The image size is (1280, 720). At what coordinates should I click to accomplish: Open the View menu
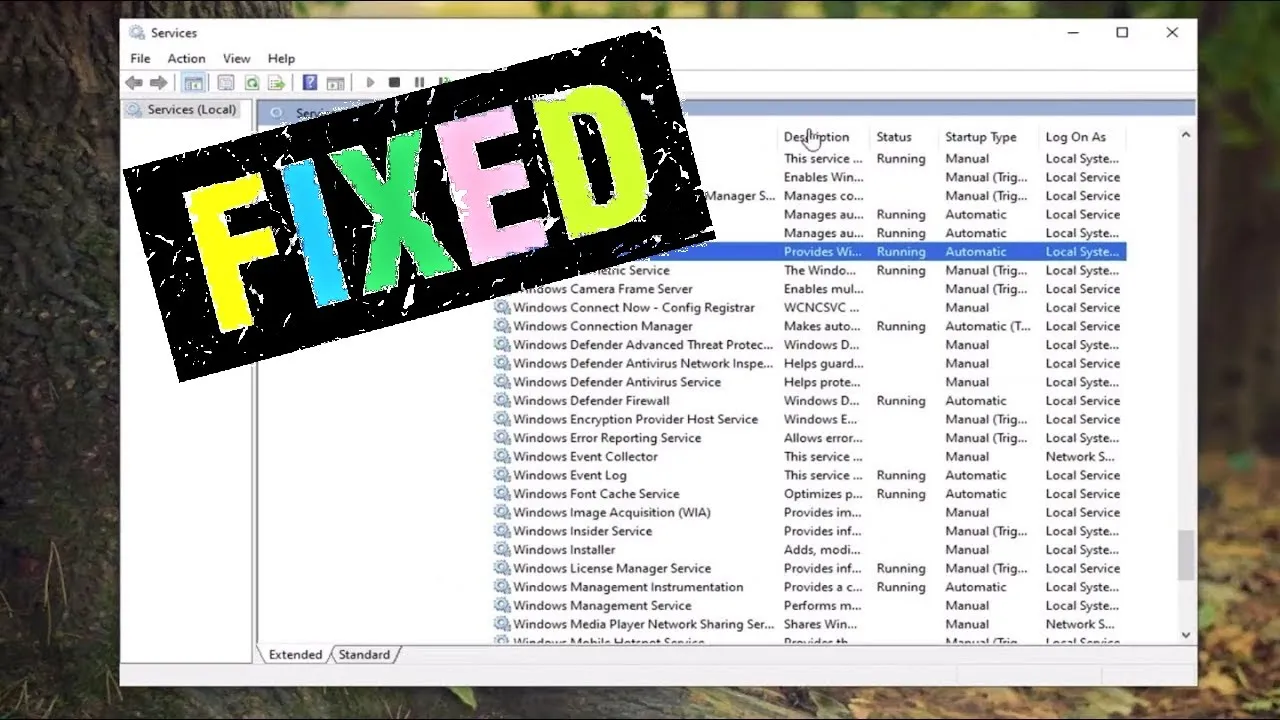click(236, 59)
